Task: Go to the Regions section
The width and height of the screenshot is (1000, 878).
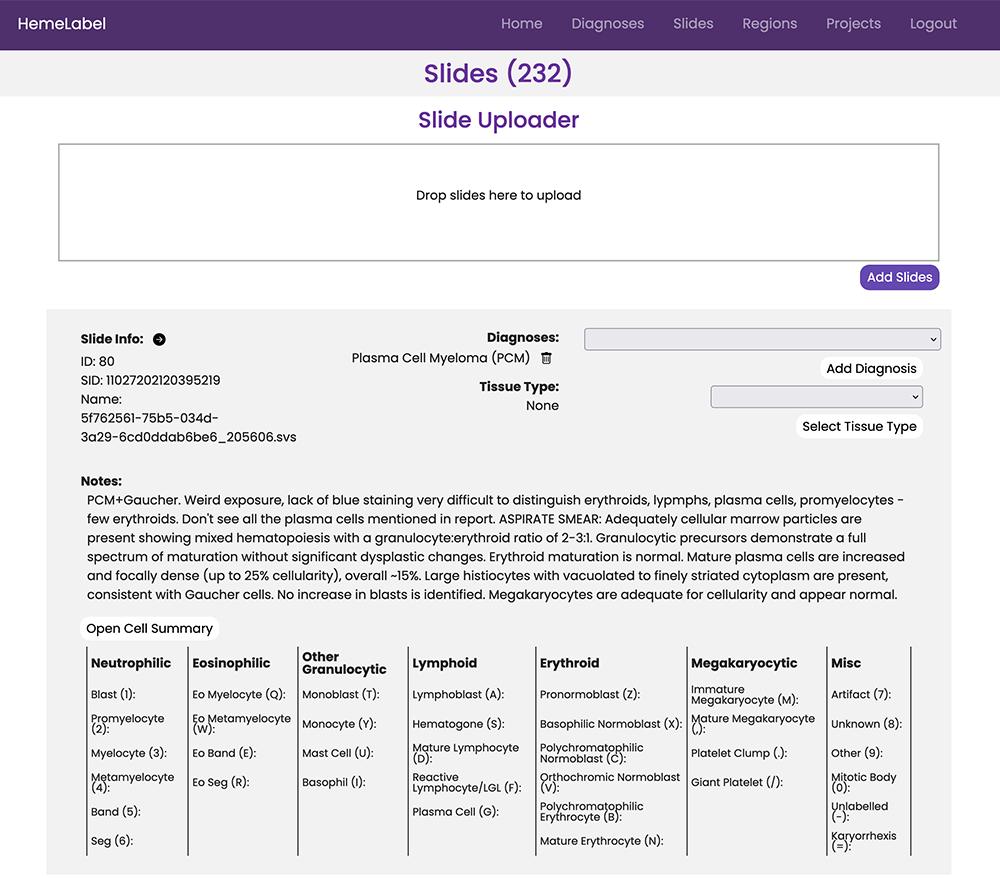Action: 769,23
